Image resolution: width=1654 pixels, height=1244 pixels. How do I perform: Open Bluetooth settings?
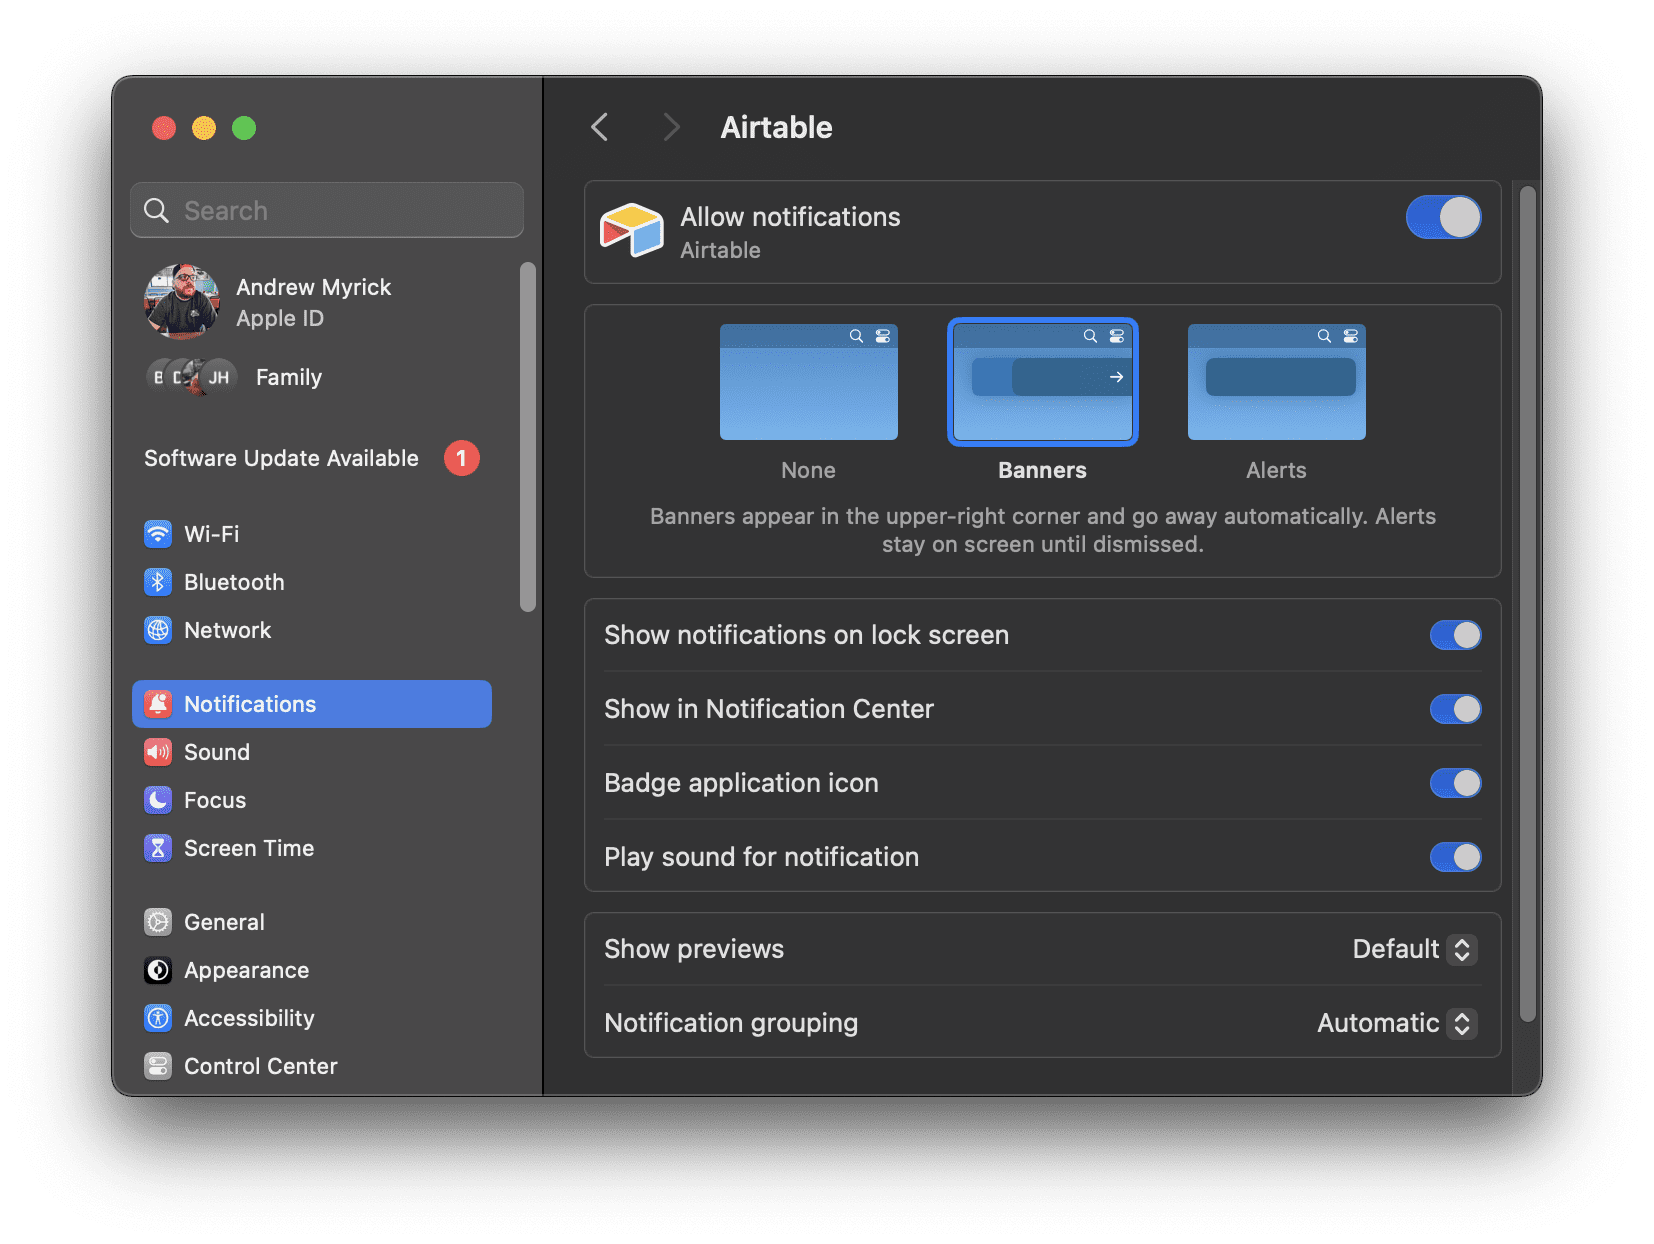312,582
